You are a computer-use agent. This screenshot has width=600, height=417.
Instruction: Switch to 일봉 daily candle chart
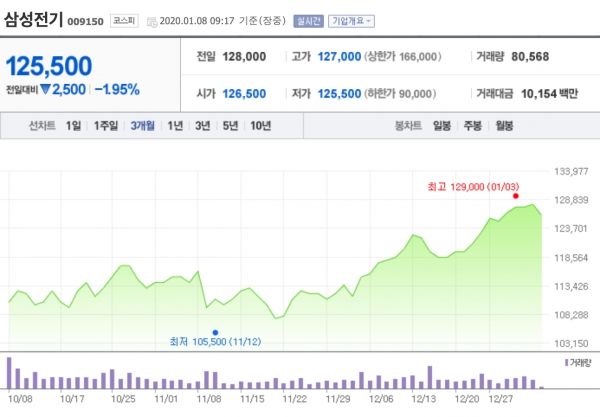(442, 125)
